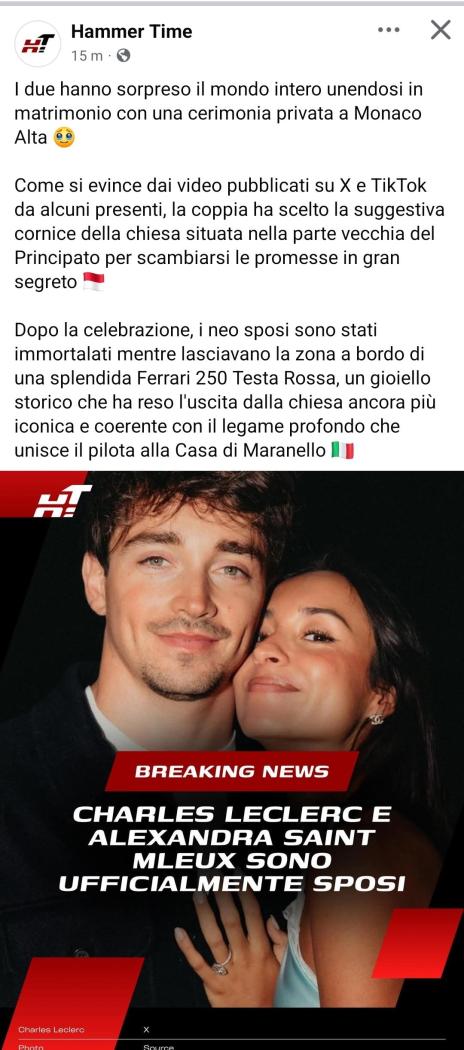Click the first paragraph about matrimonio
The image size is (464, 1050).
point(218,114)
